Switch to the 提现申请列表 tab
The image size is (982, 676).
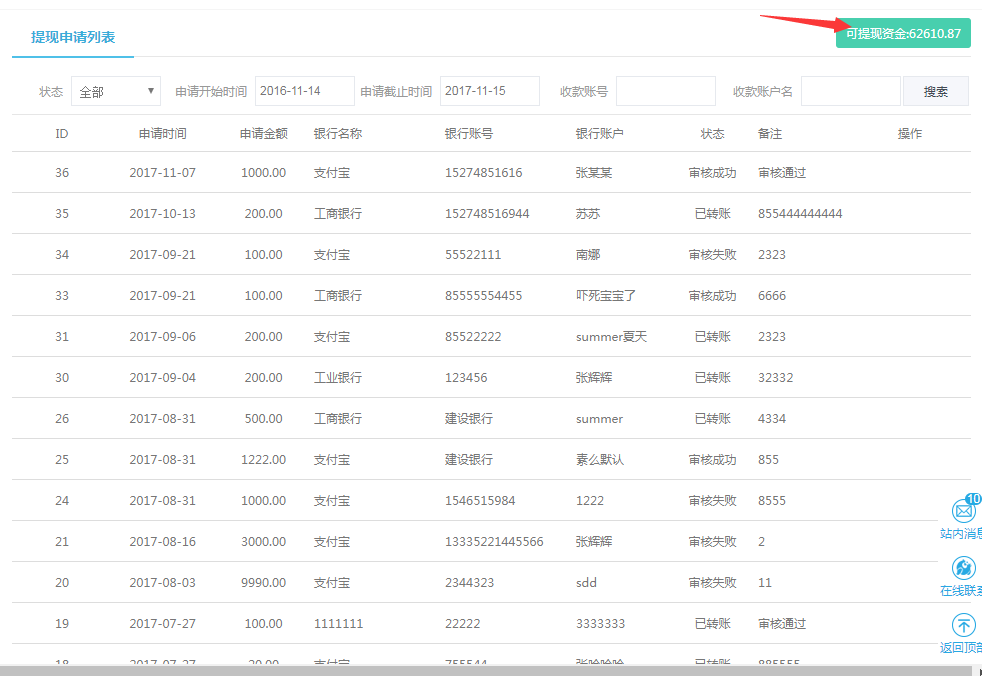73,37
